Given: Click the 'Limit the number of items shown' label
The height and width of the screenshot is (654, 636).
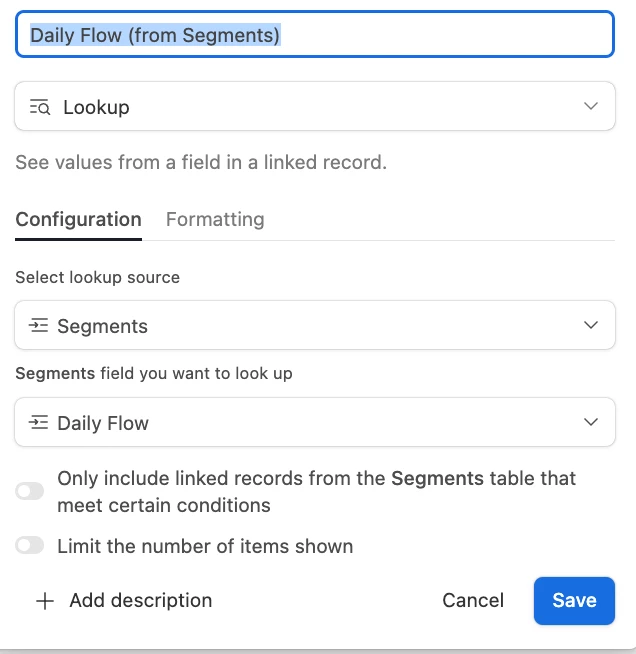Looking at the screenshot, I should pyautogui.click(x=205, y=546).
